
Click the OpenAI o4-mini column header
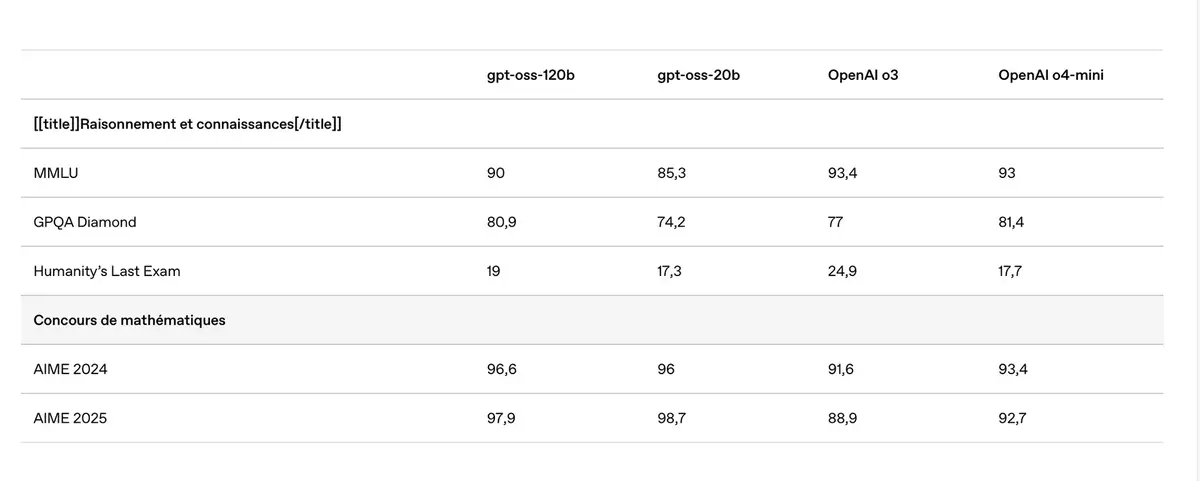coord(1050,76)
